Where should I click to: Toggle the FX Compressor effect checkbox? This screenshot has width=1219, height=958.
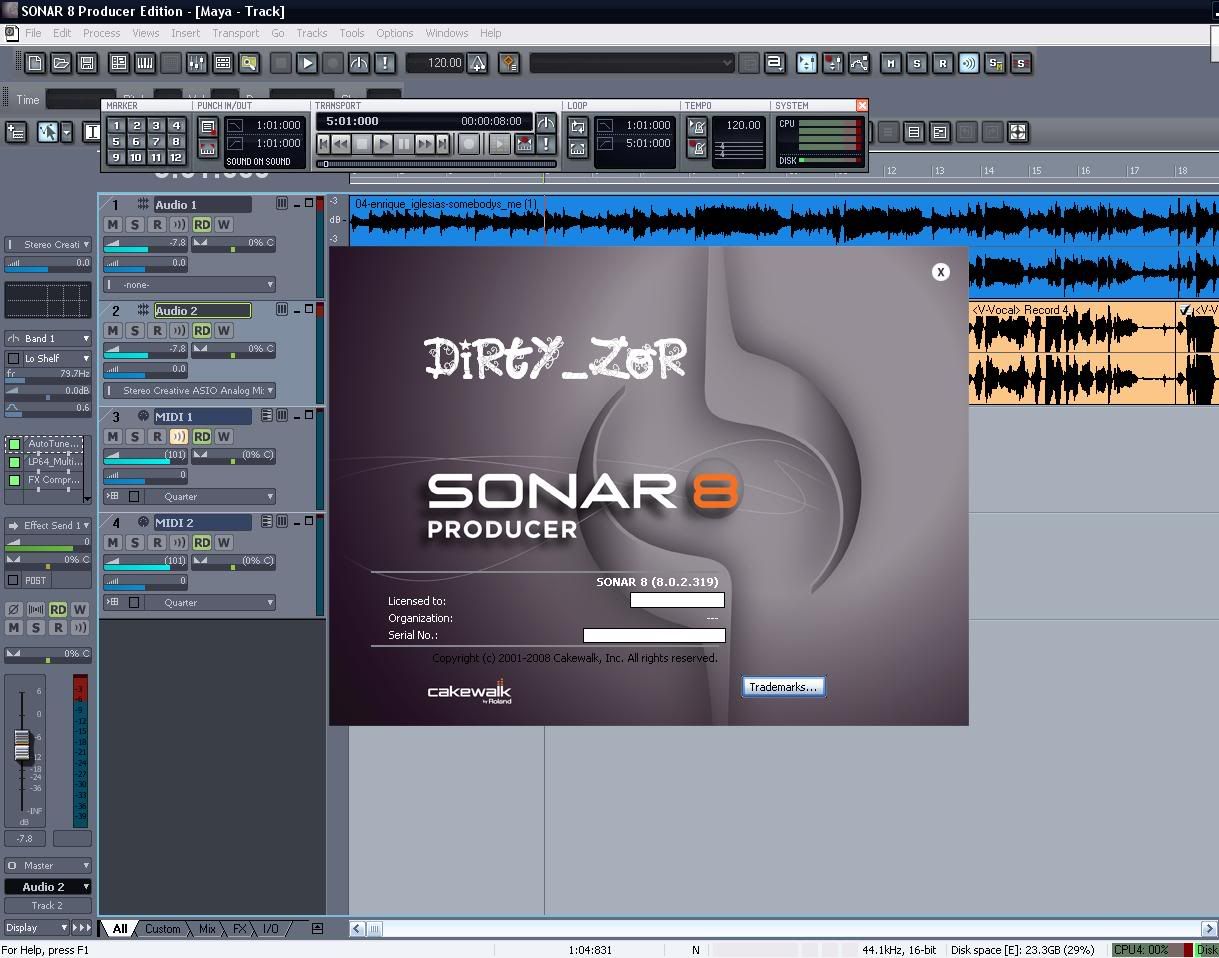[x=15, y=480]
